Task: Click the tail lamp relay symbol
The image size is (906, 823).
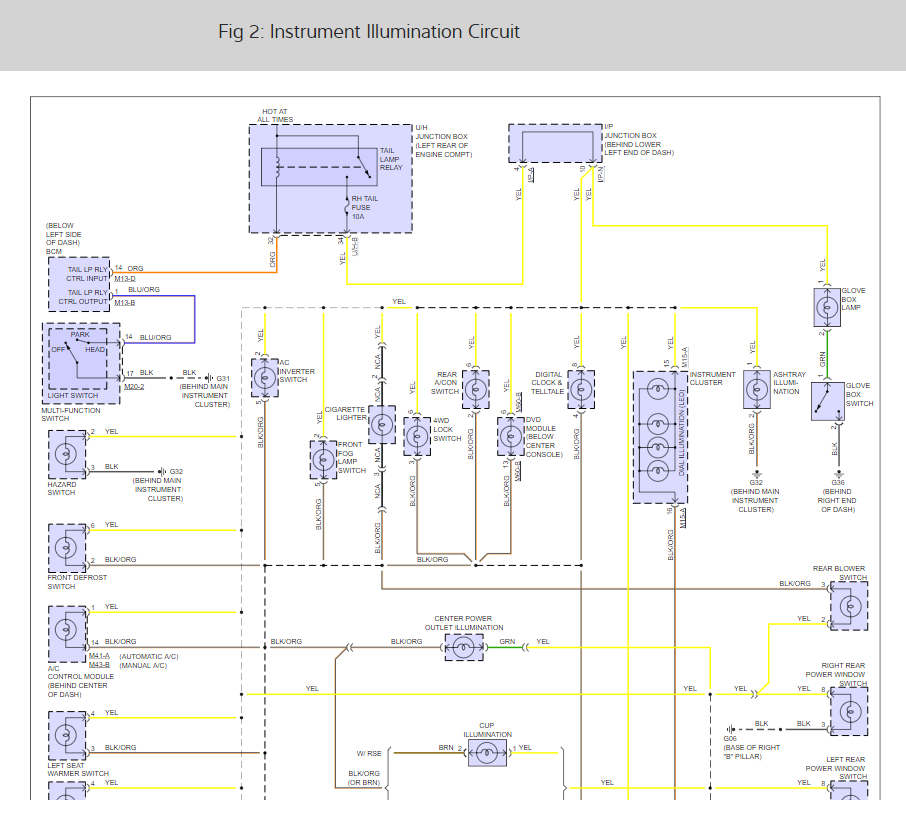Action: point(318,166)
